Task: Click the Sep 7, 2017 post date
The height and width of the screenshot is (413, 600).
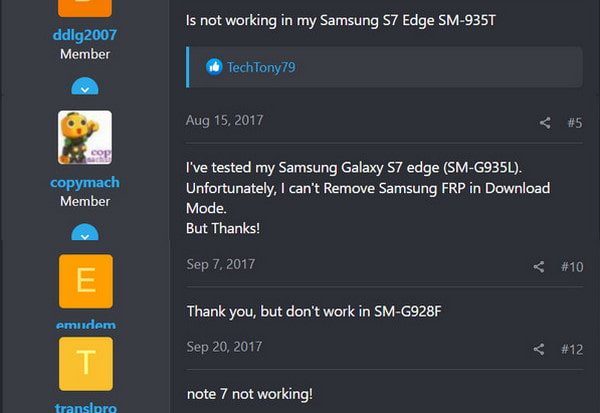Action: tap(220, 265)
